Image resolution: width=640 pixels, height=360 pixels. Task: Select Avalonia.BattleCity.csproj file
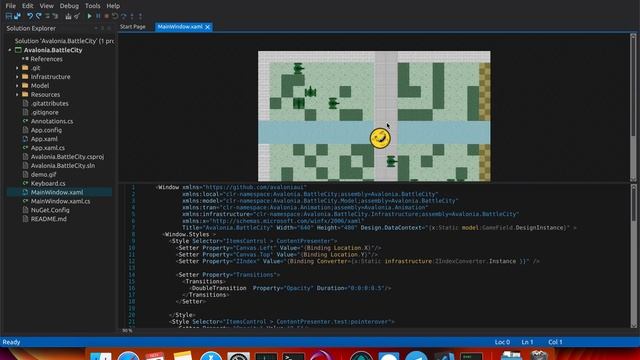click(x=67, y=157)
